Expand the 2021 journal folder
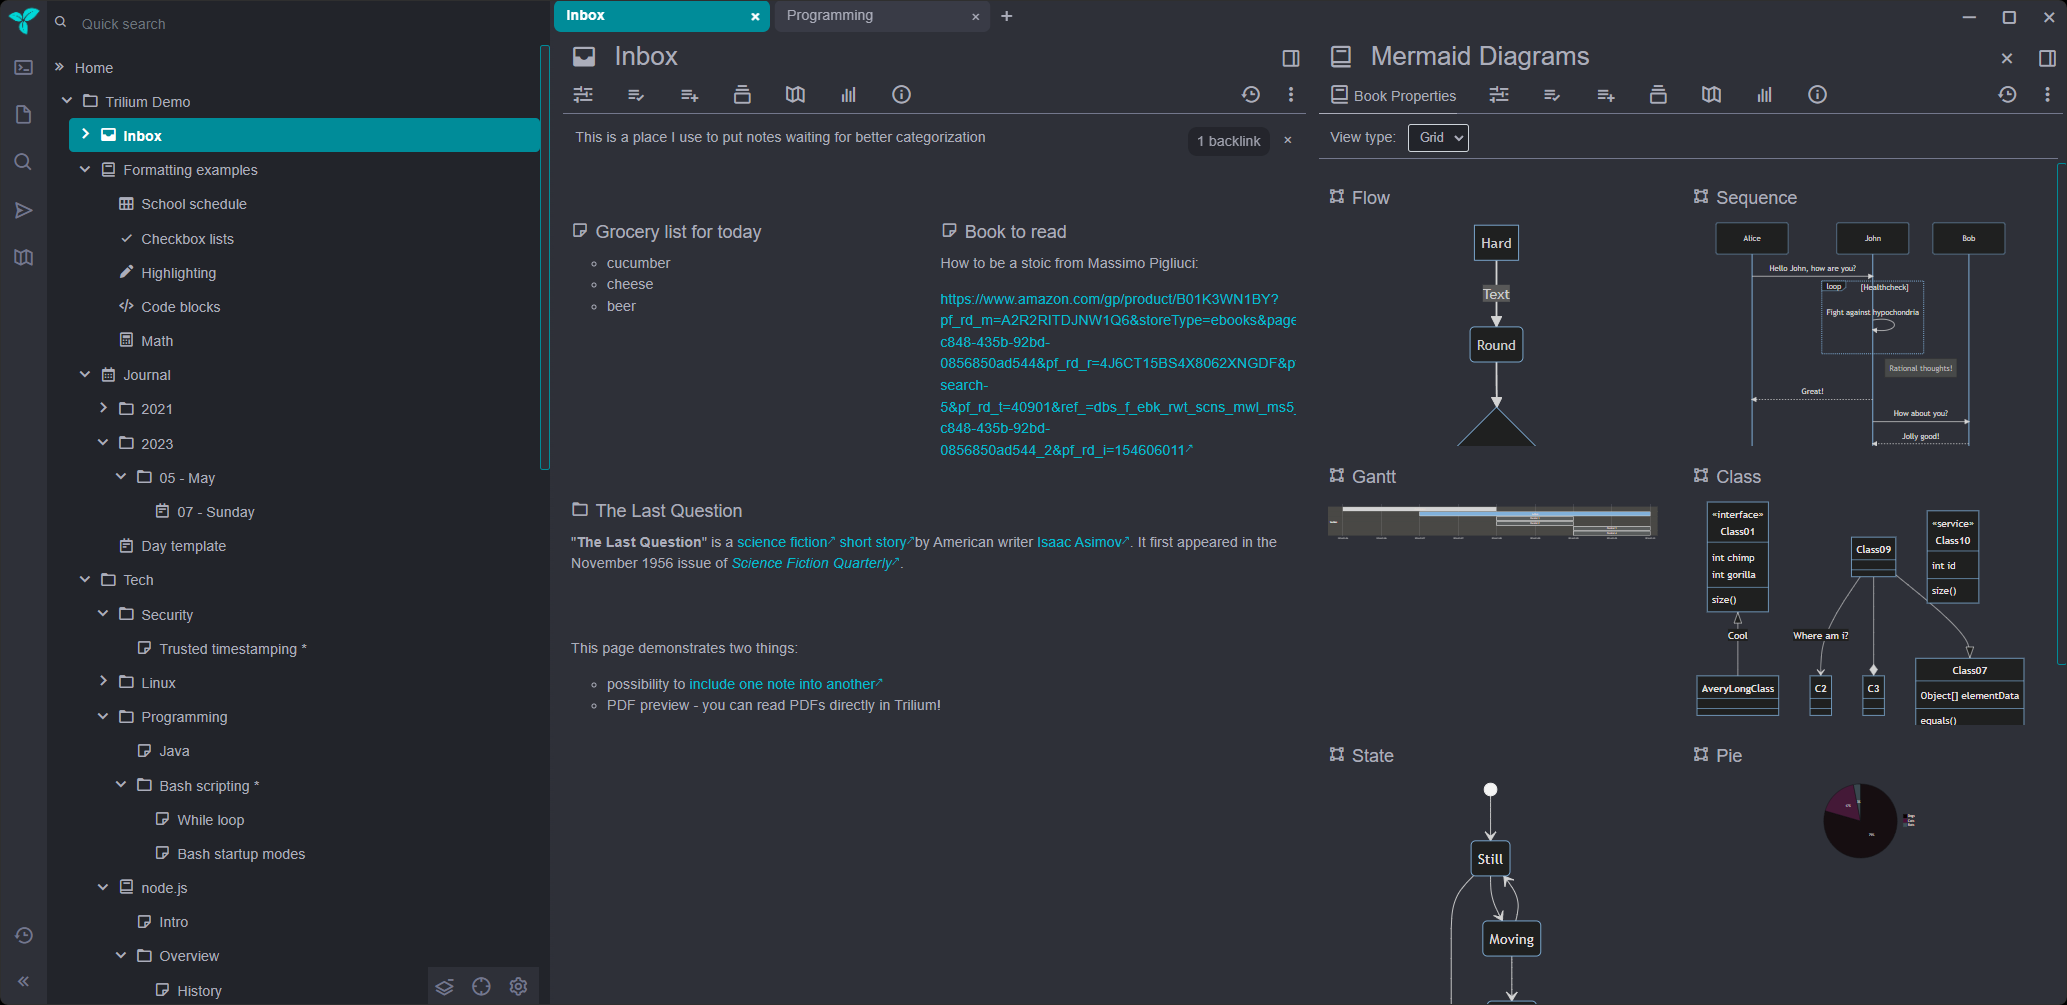This screenshot has width=2067, height=1005. point(103,408)
